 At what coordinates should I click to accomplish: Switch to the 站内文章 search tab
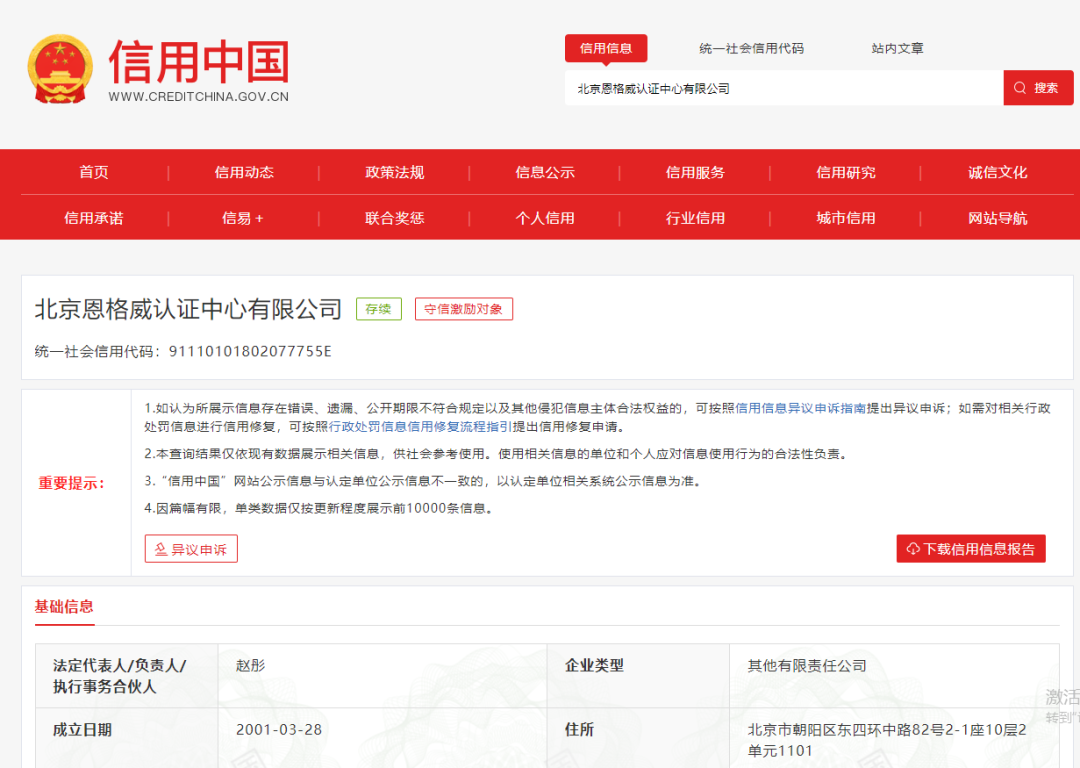pyautogui.click(x=897, y=47)
